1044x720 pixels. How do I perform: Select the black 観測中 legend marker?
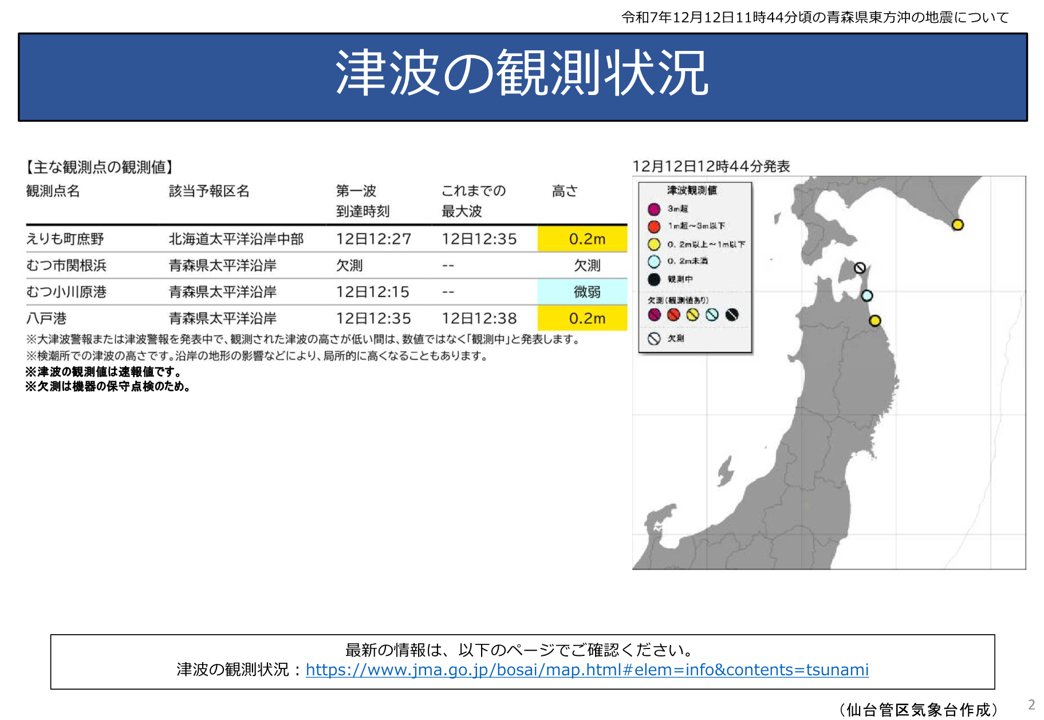[653, 277]
